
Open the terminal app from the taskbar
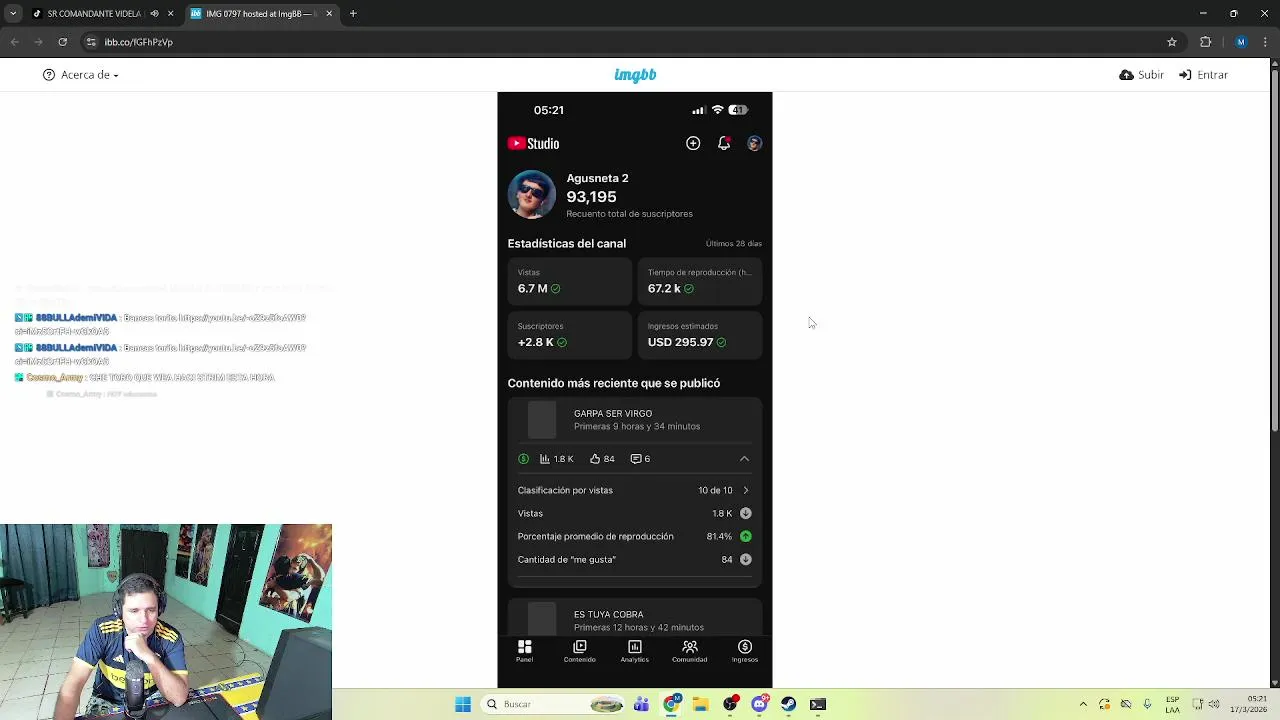click(818, 704)
